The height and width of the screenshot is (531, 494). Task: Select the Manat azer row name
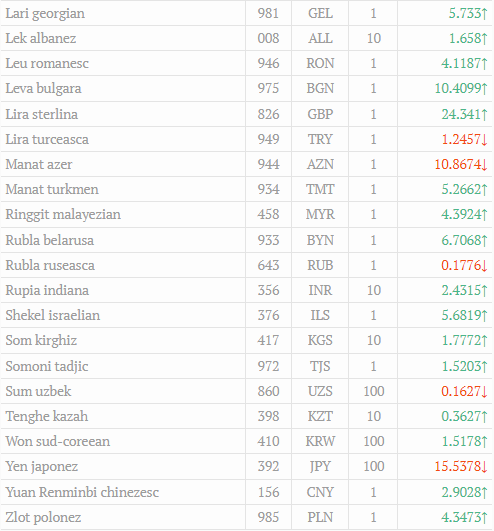point(39,164)
